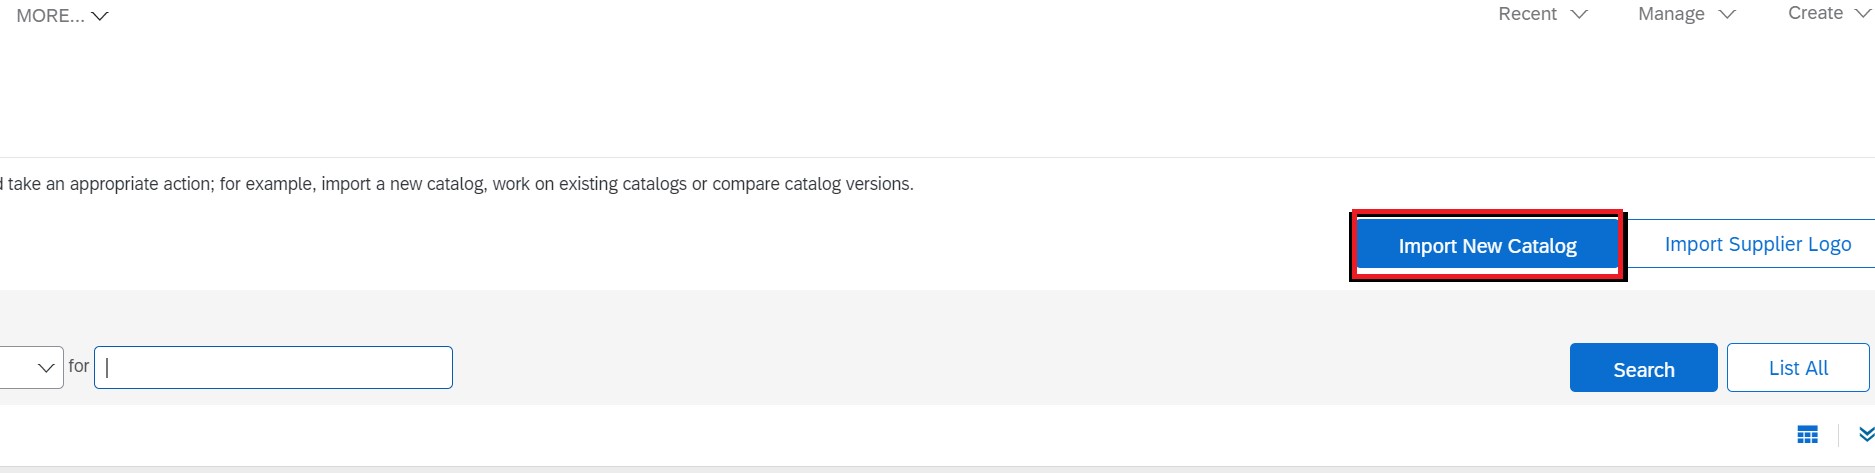The image size is (1875, 473).
Task: Open the Recent menu
Action: pyautogui.click(x=1527, y=14)
